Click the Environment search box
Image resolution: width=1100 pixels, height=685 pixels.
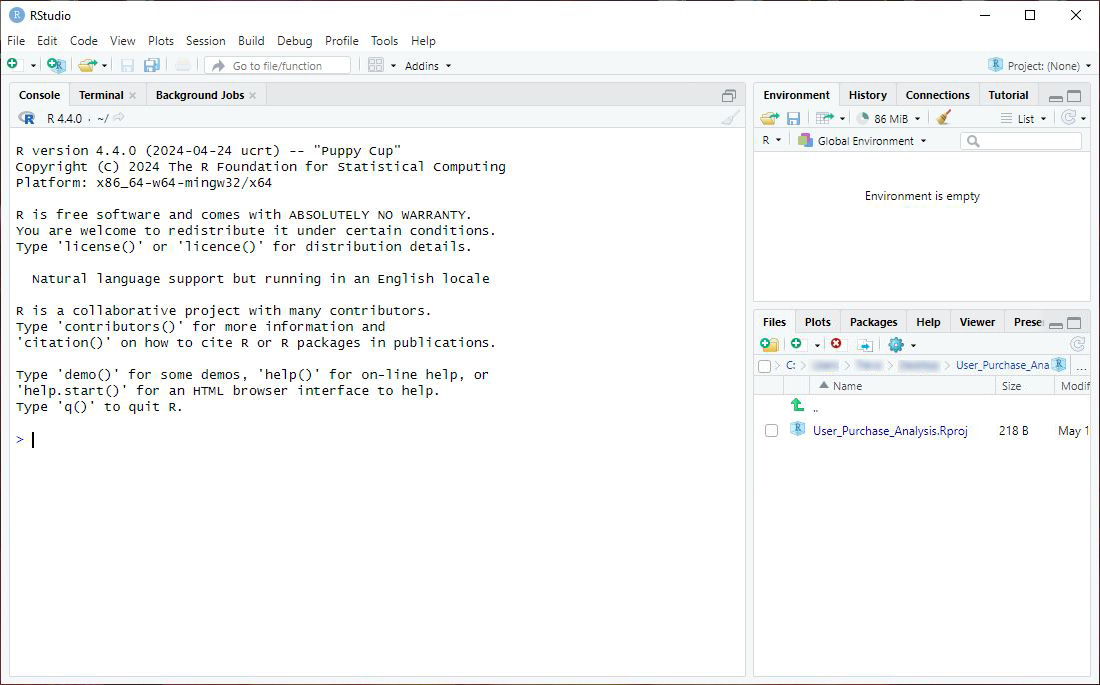click(x=1021, y=140)
